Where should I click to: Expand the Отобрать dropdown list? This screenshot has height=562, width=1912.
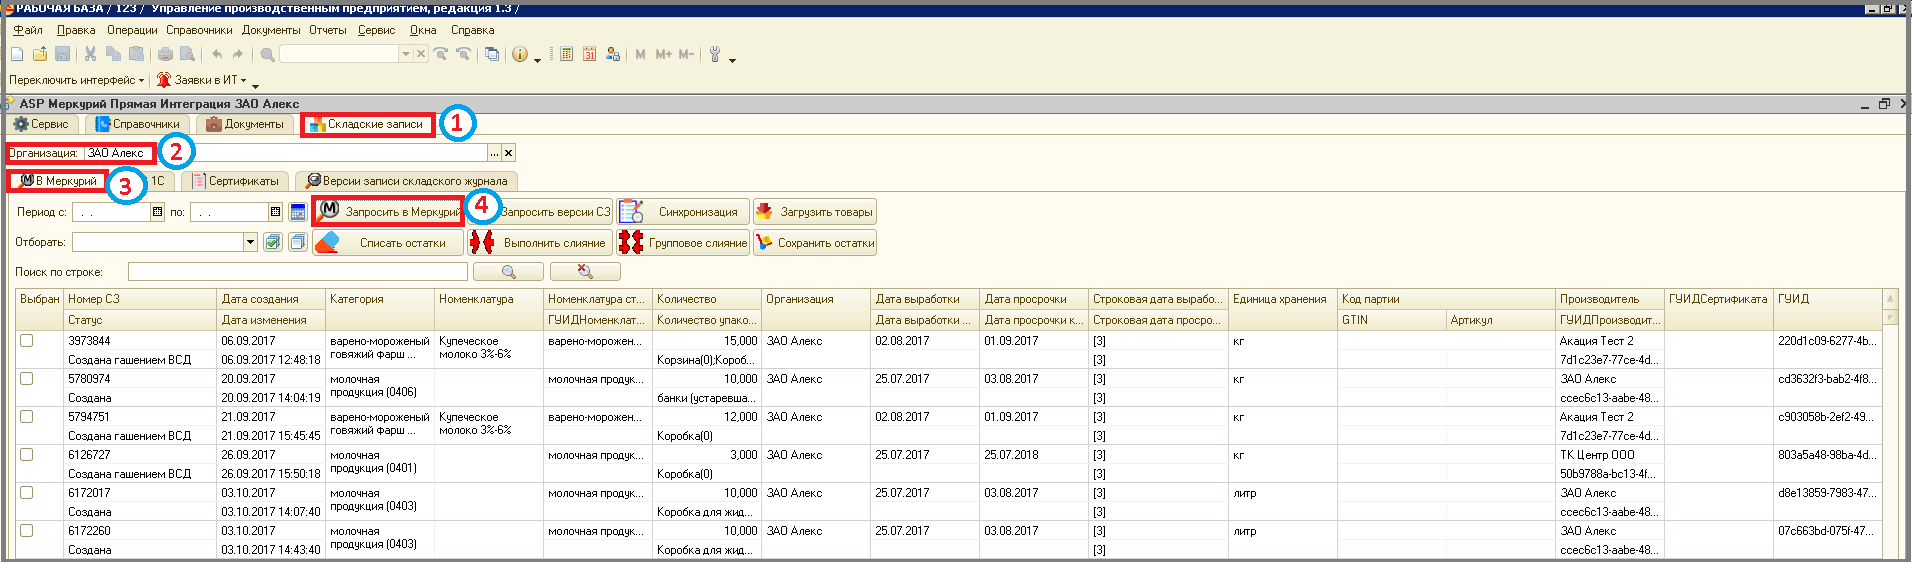point(250,242)
